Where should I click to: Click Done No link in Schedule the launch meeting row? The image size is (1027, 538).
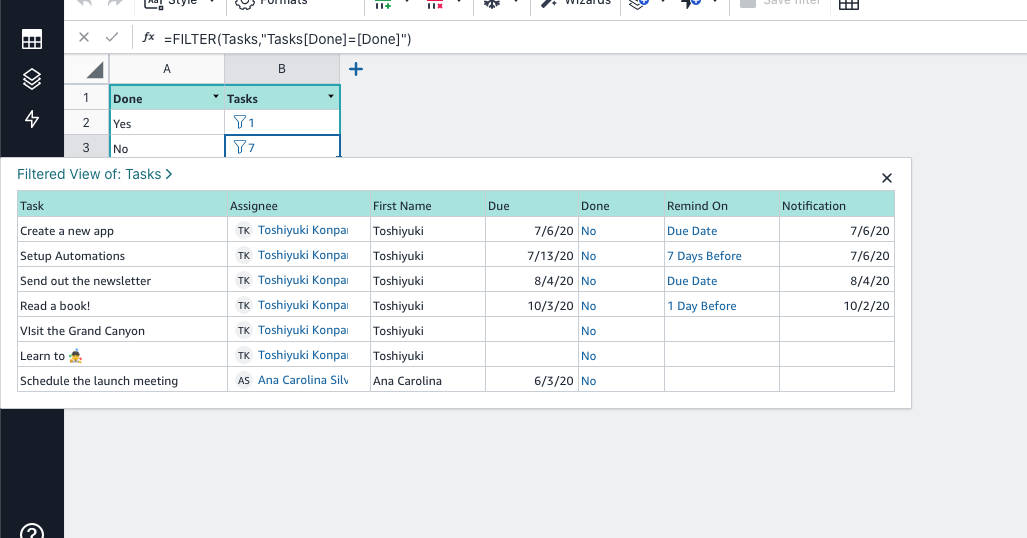coord(588,381)
